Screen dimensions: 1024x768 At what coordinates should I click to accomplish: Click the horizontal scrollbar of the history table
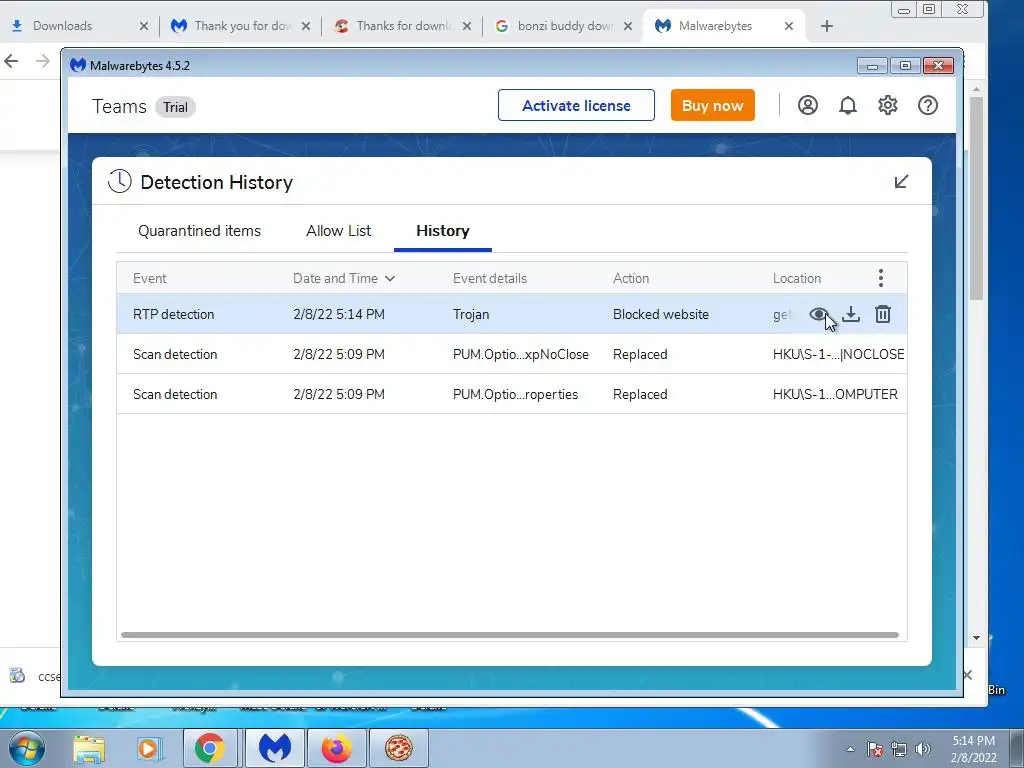[x=510, y=635]
